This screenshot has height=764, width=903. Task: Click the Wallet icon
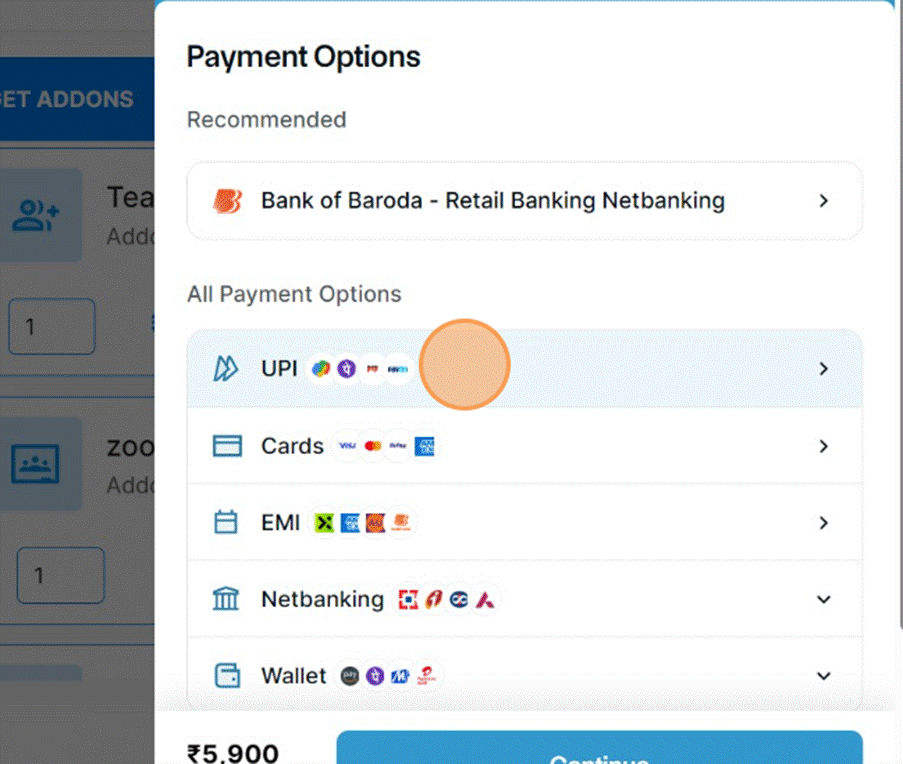[x=227, y=676]
